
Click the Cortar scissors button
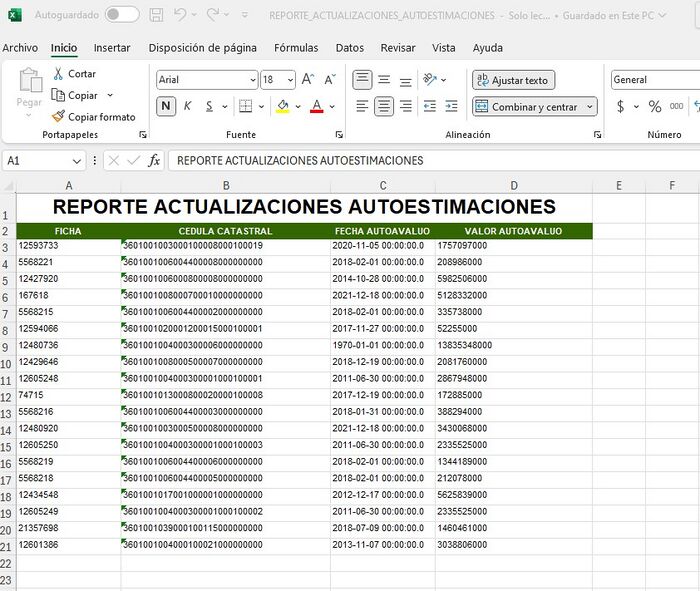tap(75, 74)
